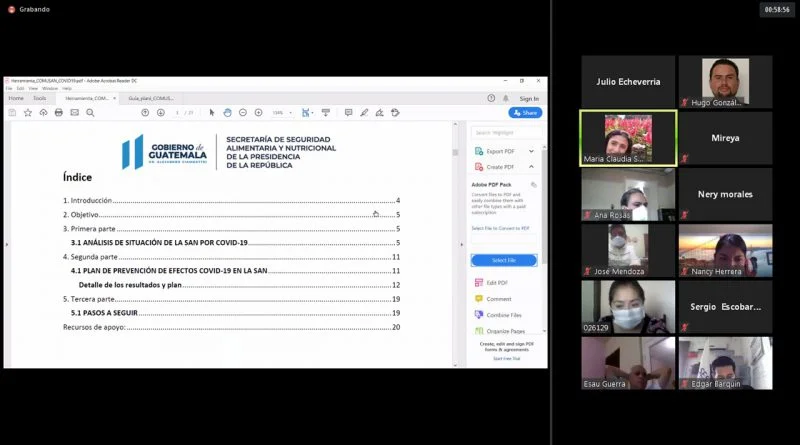Close the Herramienta_COM document tab
This screenshot has height=445, width=800.
coord(114,98)
